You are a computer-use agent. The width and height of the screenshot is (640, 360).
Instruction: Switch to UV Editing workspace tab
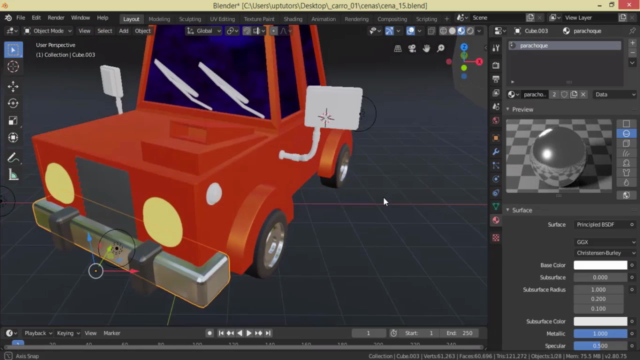click(222, 19)
